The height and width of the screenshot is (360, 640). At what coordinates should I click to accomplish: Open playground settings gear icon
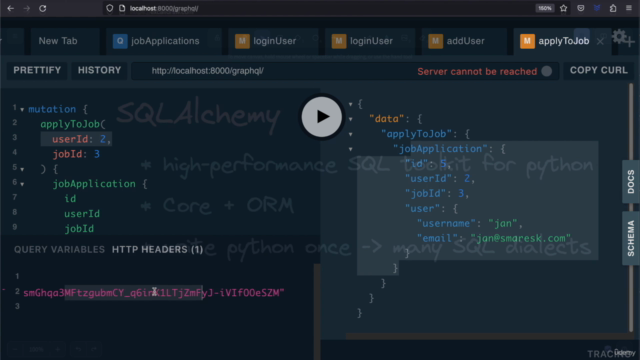[619, 36]
